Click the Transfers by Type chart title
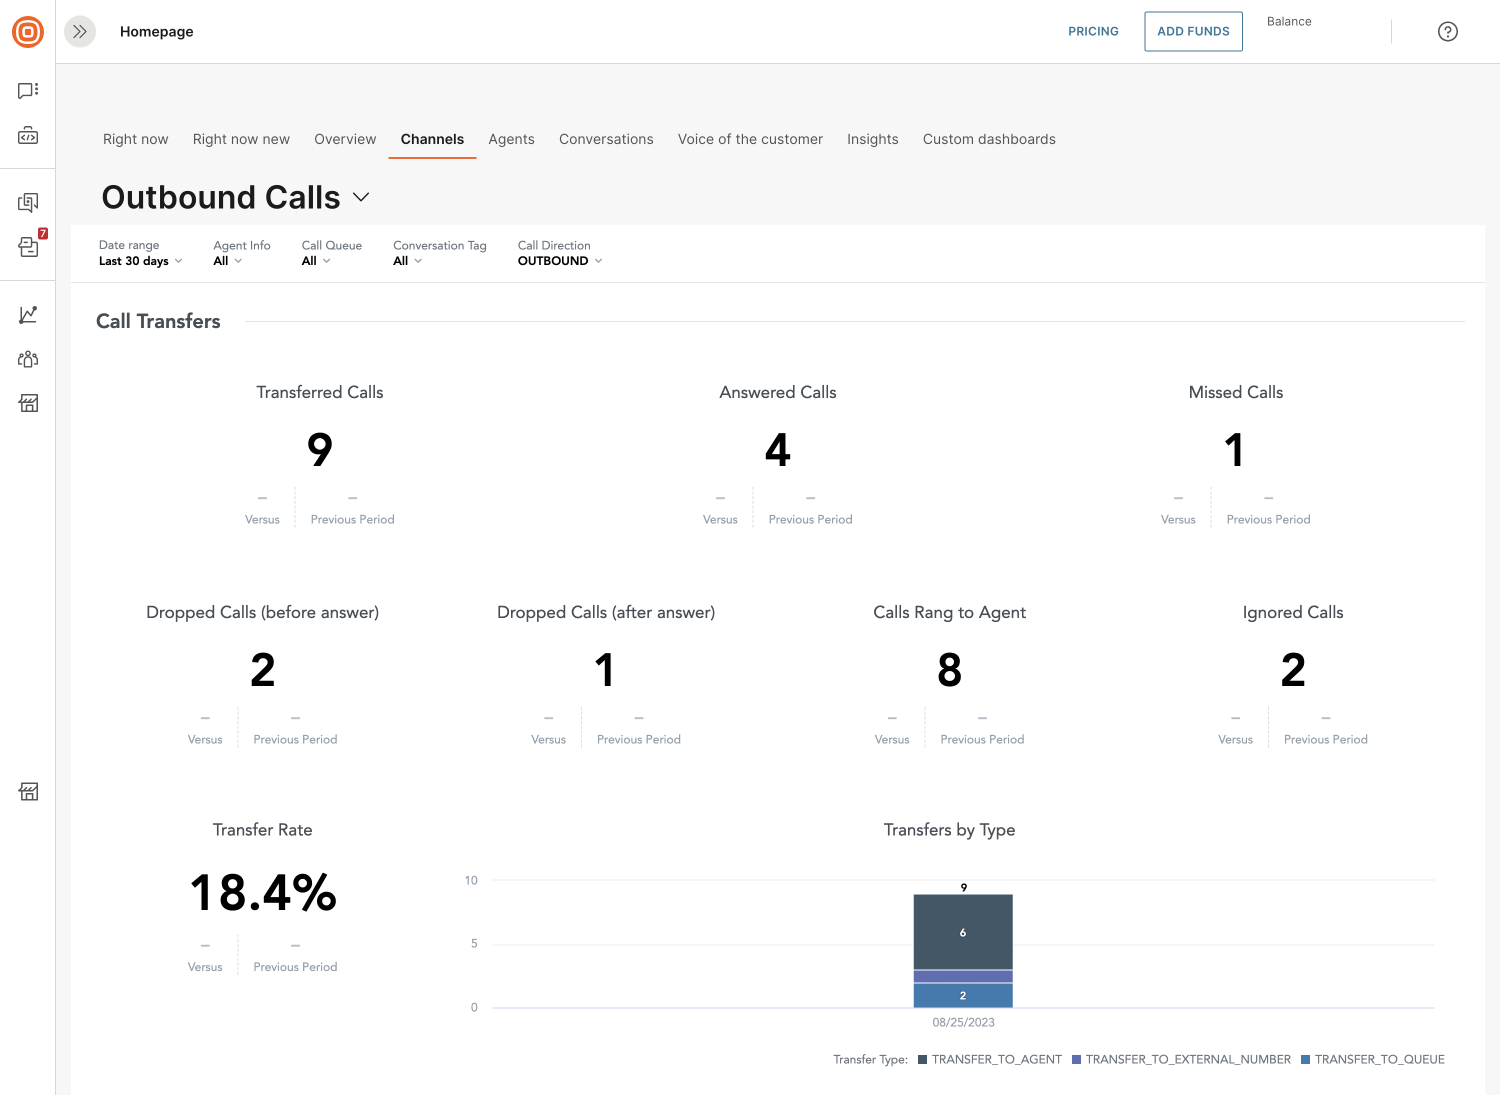The image size is (1500, 1095). click(x=949, y=830)
